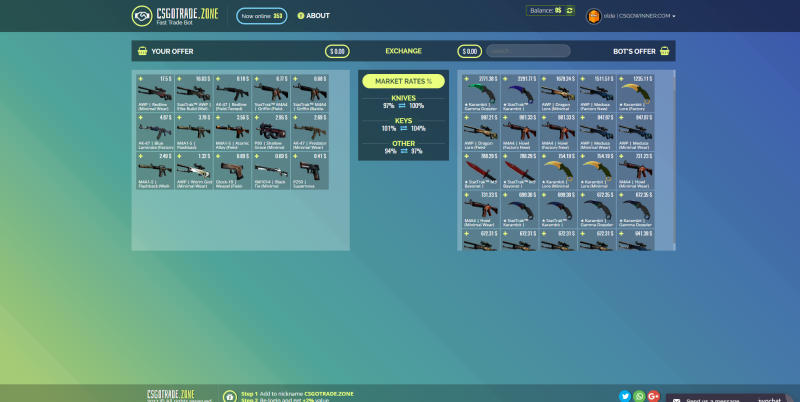Click the Now online 353 badge
This screenshot has height=402, width=800.
(x=262, y=16)
